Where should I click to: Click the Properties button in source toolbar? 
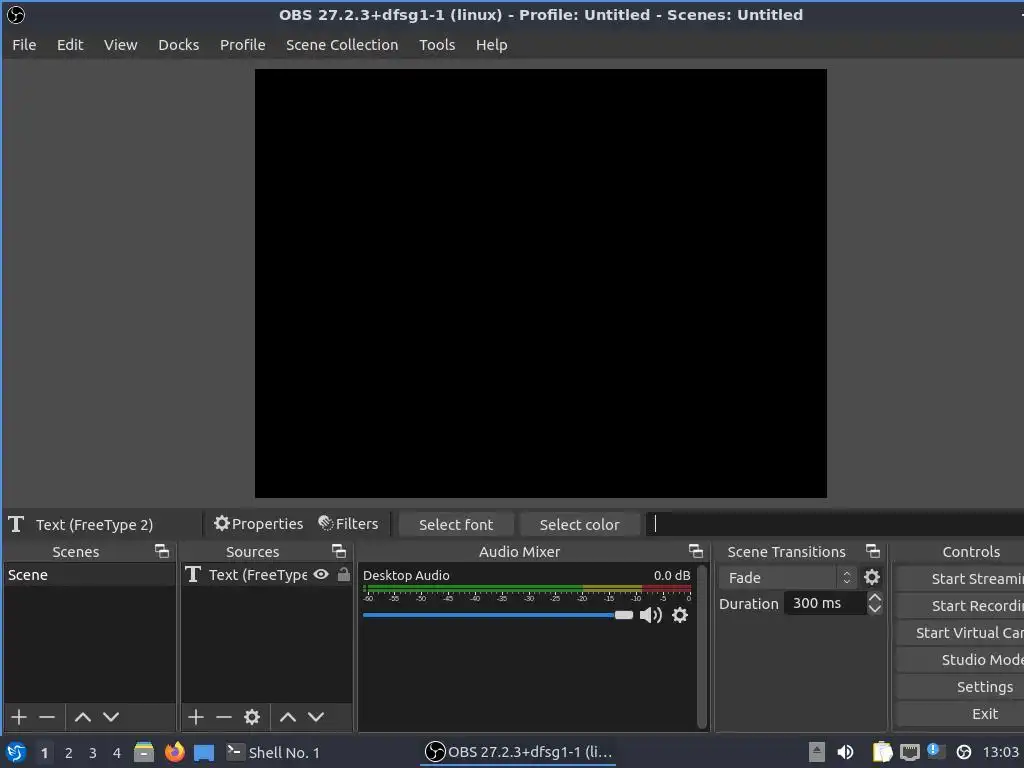pos(259,524)
